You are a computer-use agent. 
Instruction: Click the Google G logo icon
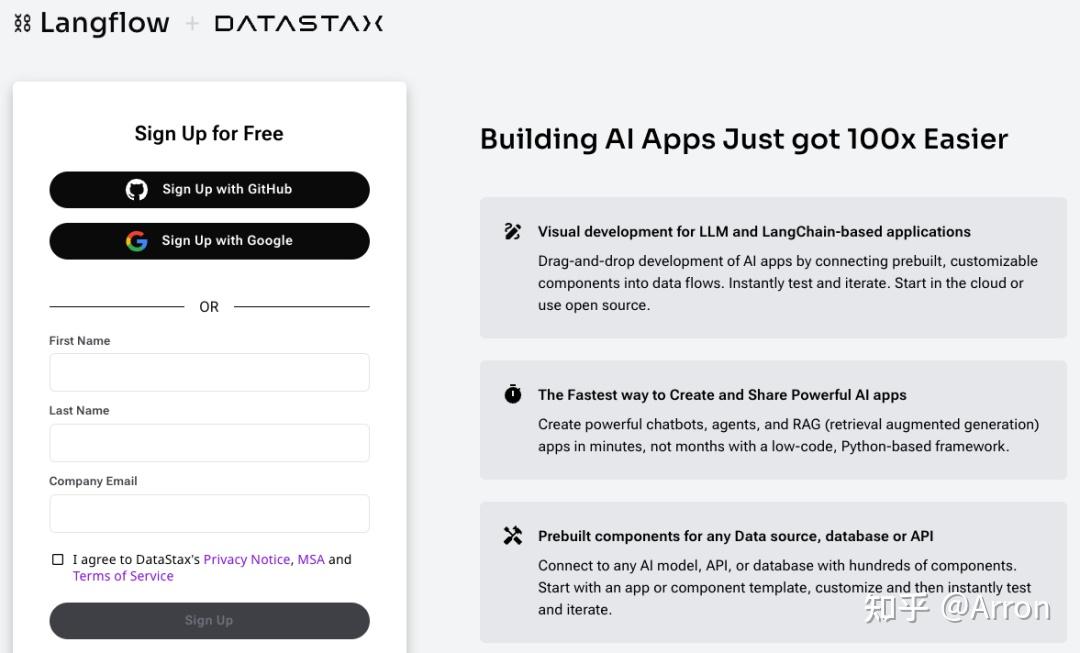click(137, 241)
